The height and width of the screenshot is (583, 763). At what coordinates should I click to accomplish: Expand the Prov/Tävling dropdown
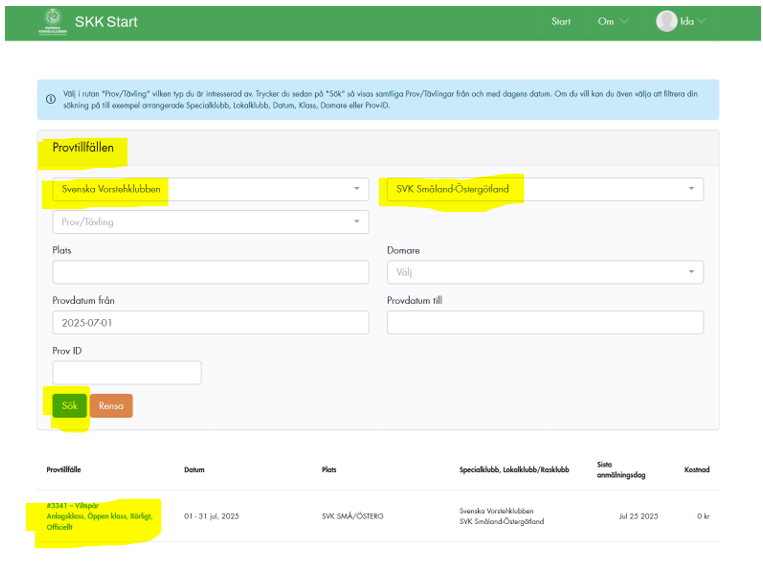tap(211, 222)
